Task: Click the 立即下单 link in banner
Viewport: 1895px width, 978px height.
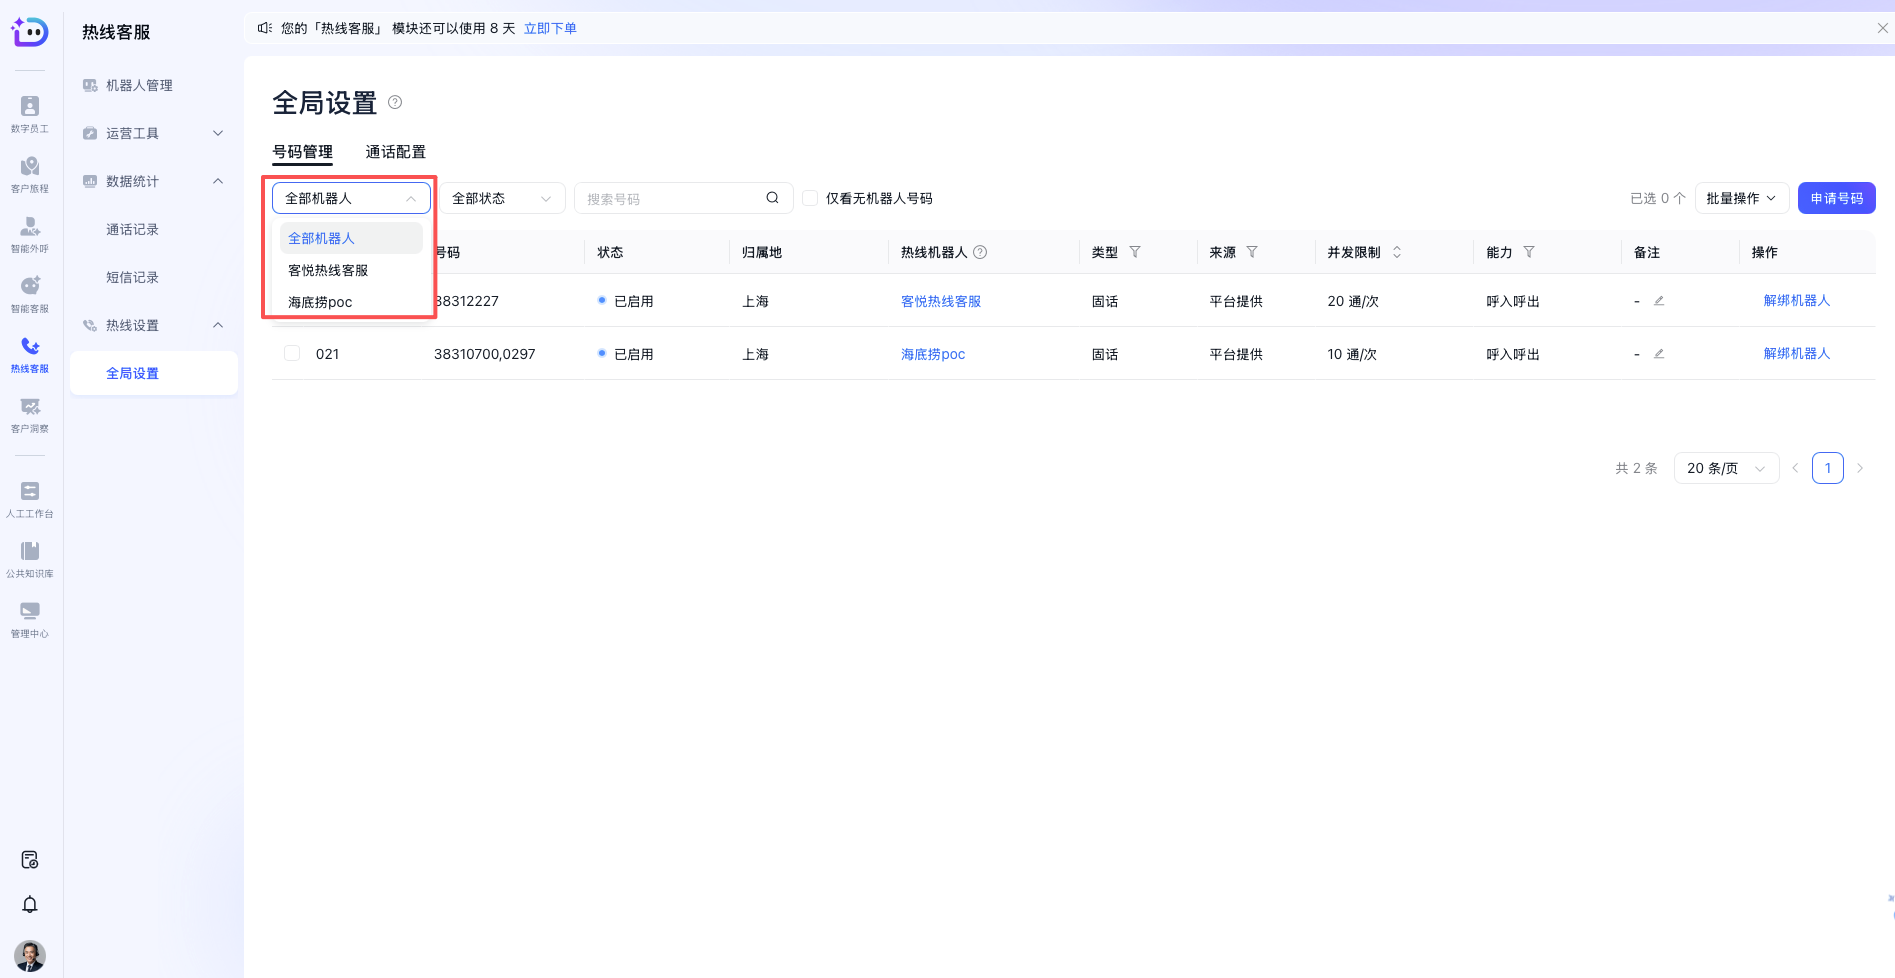Action: 550,28
